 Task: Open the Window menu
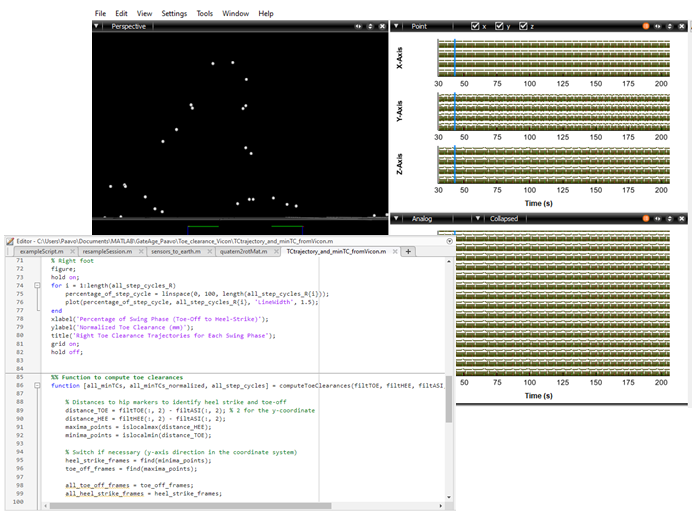coord(235,13)
